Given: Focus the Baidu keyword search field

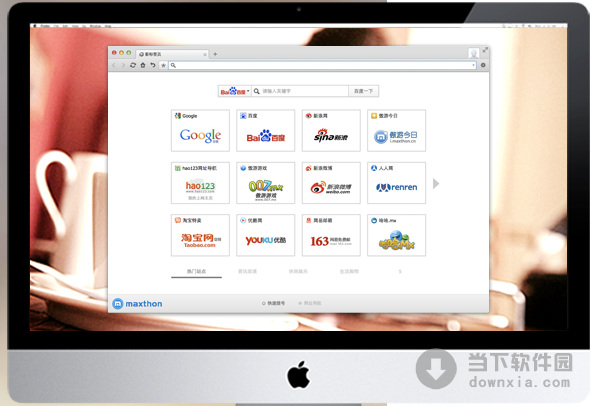Looking at the screenshot, I should pyautogui.click(x=300, y=91).
